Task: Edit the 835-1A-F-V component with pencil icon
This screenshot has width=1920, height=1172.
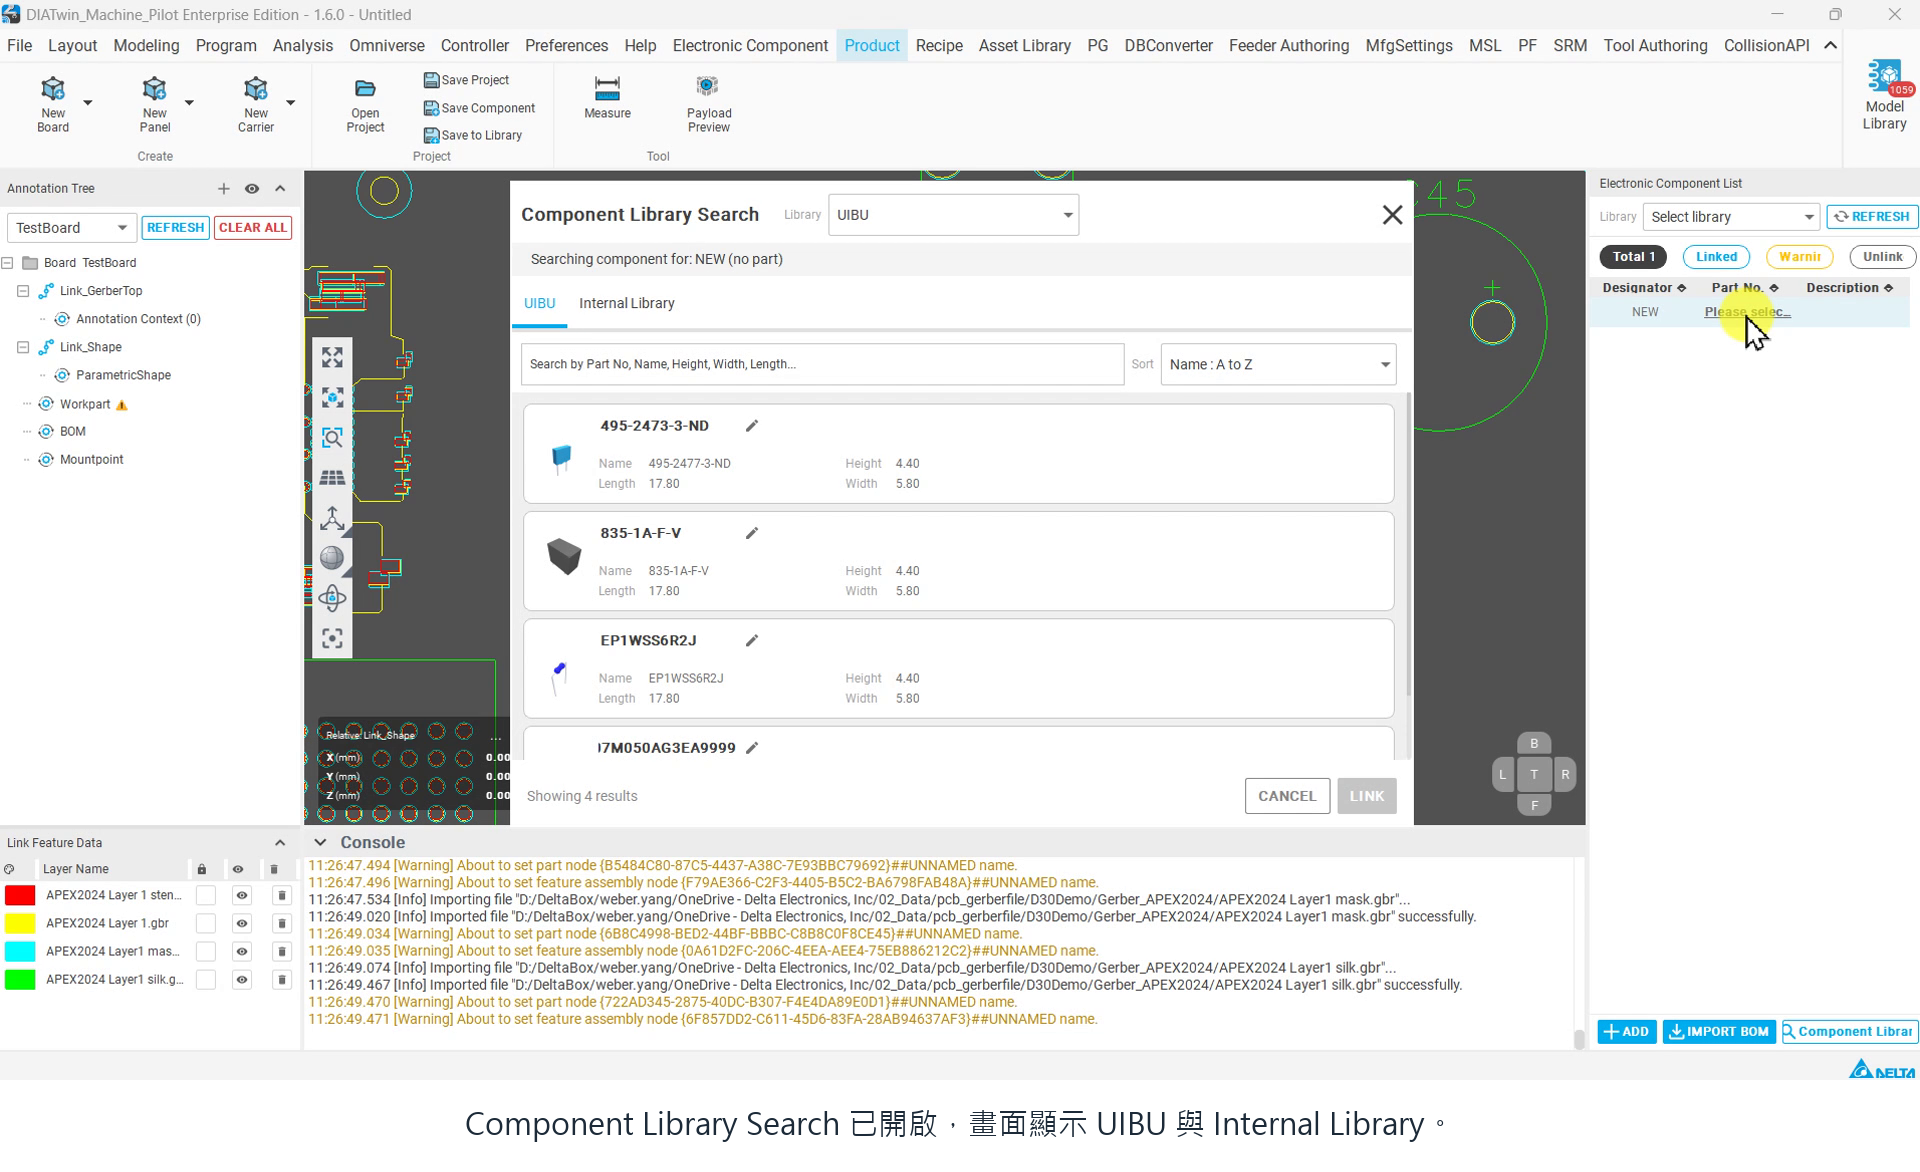Action: (752, 533)
